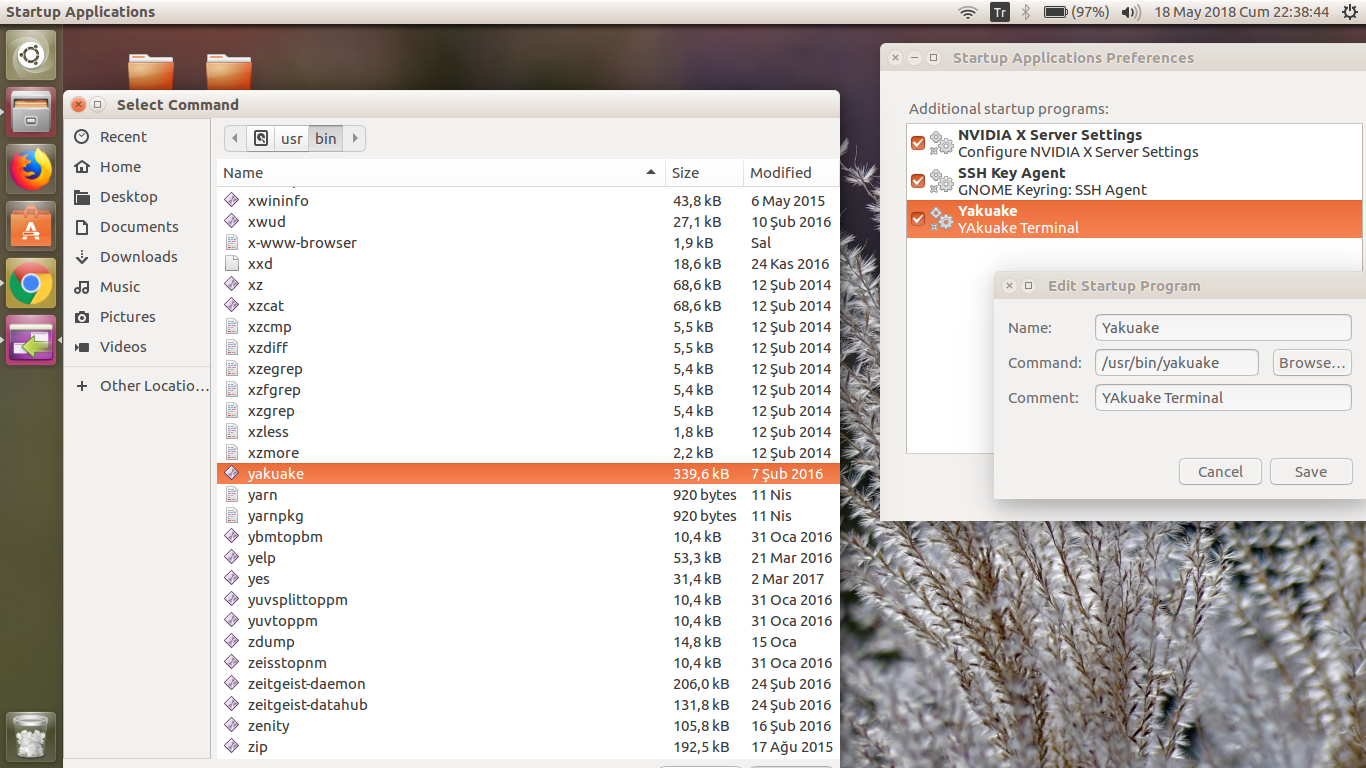The image size is (1366, 768).
Task: Open the clock showing 18 May 2018
Action: [1241, 12]
